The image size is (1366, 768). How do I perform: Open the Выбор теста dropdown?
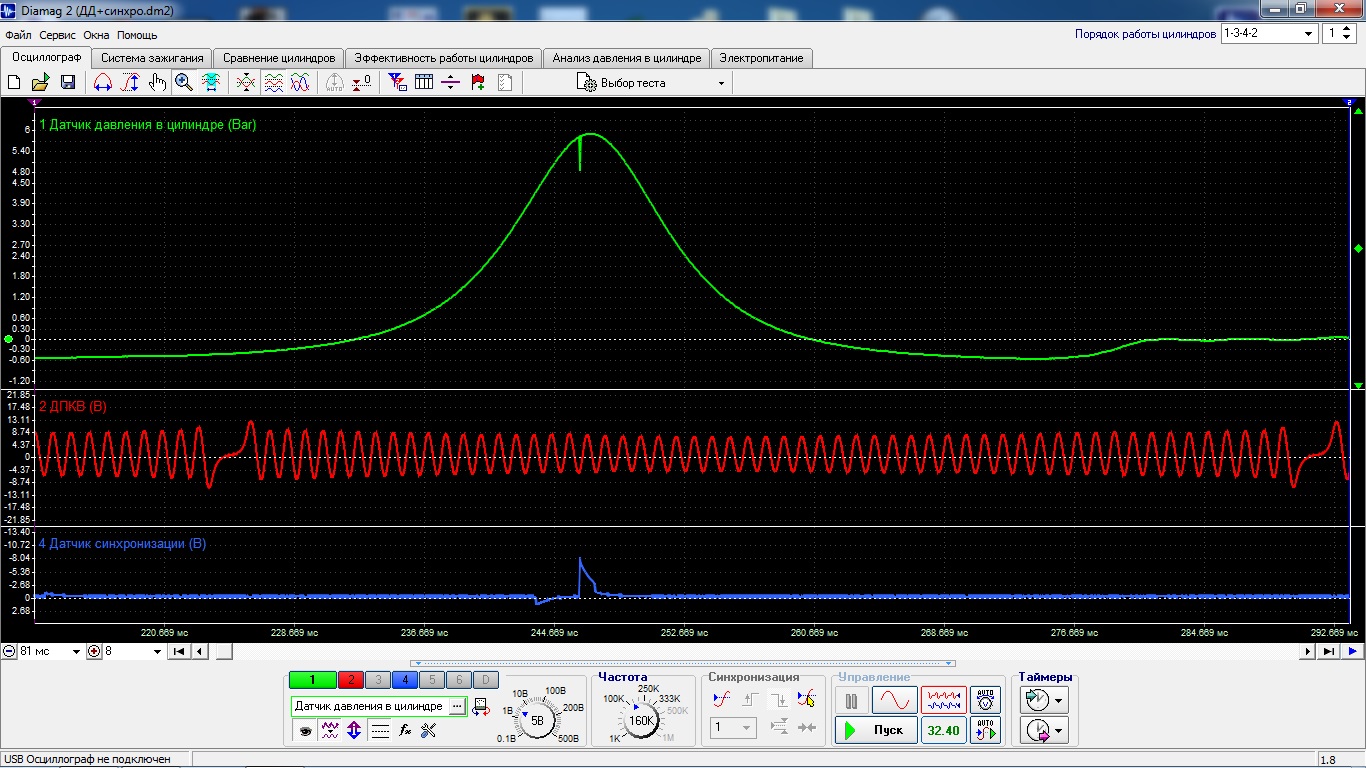click(x=651, y=83)
